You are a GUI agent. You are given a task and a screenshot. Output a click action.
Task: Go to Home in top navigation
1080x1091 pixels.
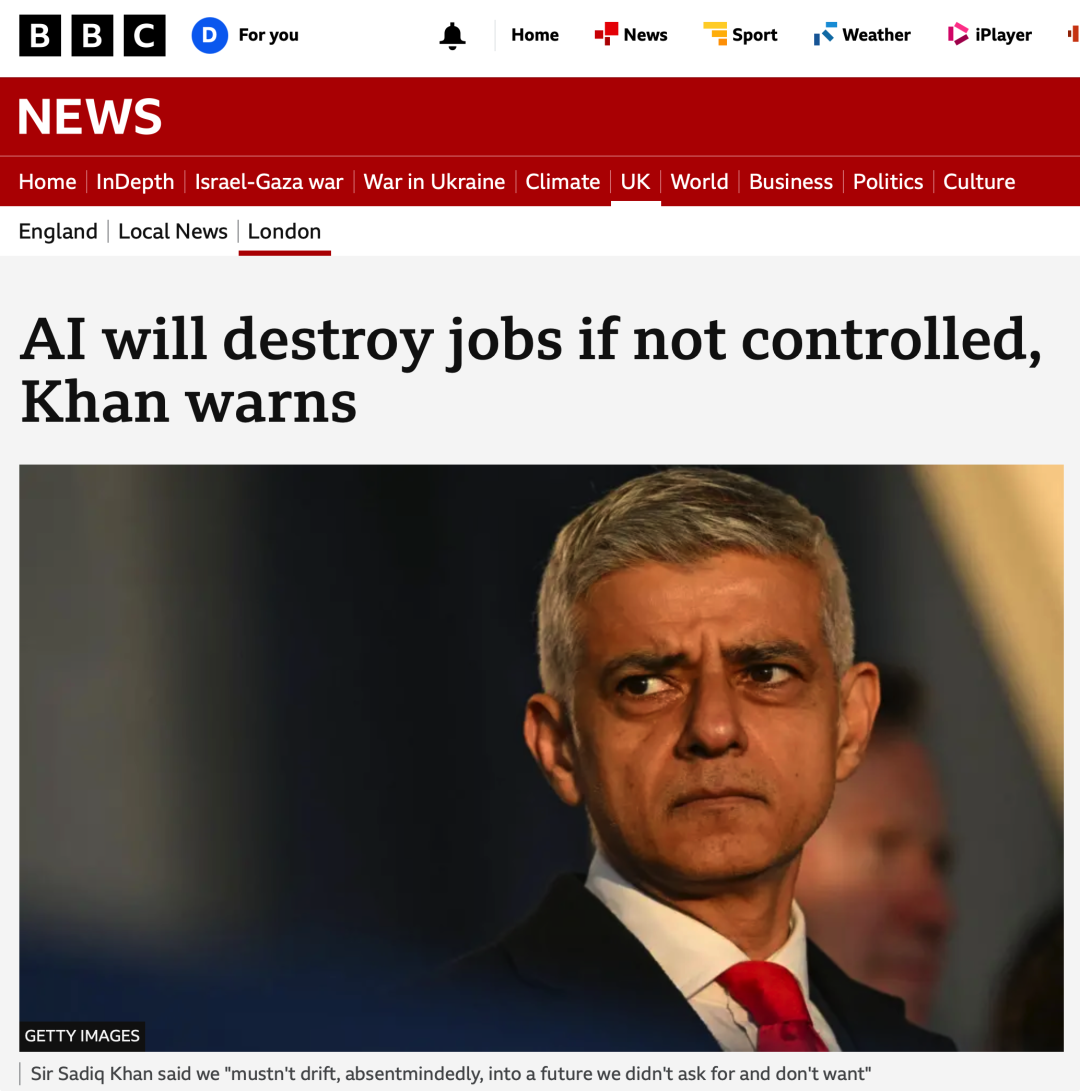(534, 35)
